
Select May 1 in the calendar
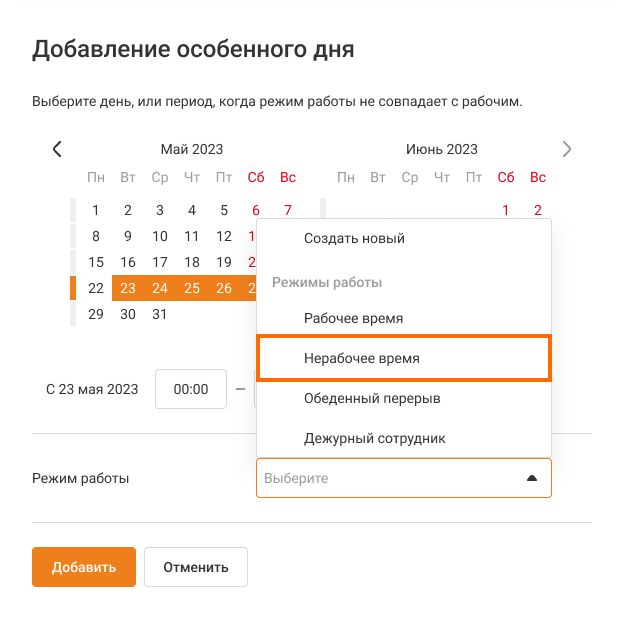(96, 210)
